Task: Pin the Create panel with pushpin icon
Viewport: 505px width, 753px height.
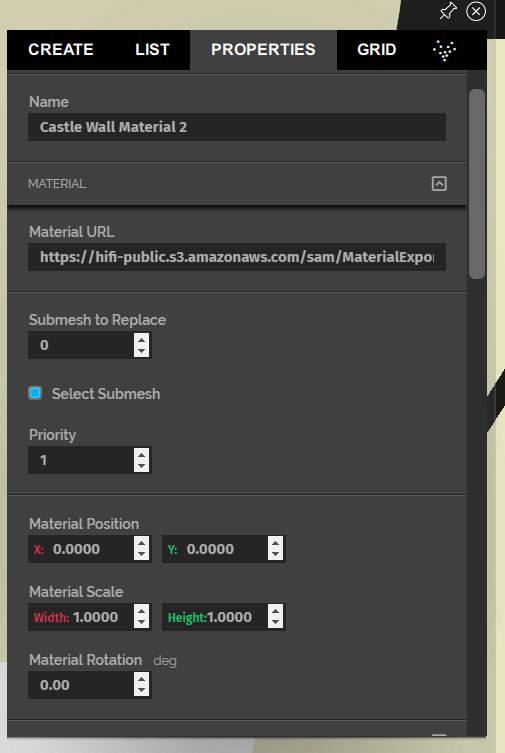Action: pyautogui.click(x=448, y=11)
